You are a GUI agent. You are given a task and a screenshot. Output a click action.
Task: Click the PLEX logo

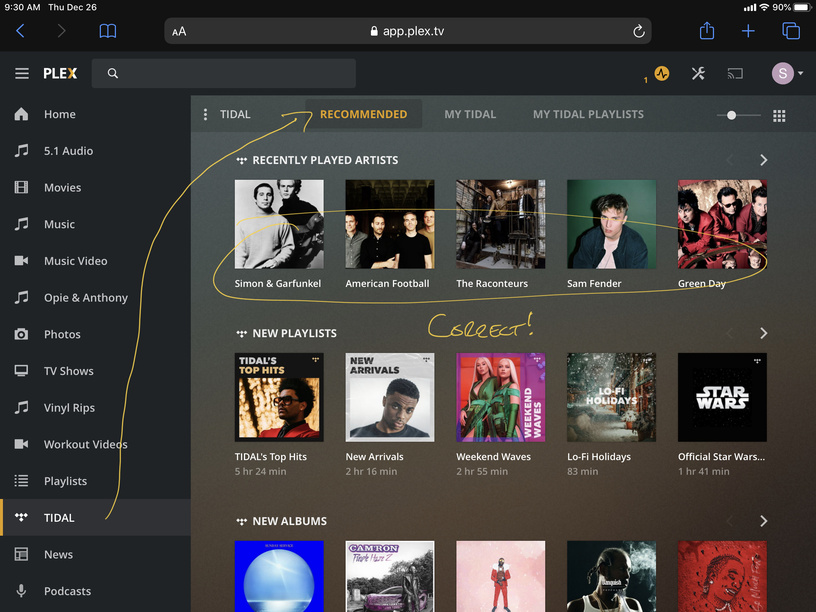60,73
